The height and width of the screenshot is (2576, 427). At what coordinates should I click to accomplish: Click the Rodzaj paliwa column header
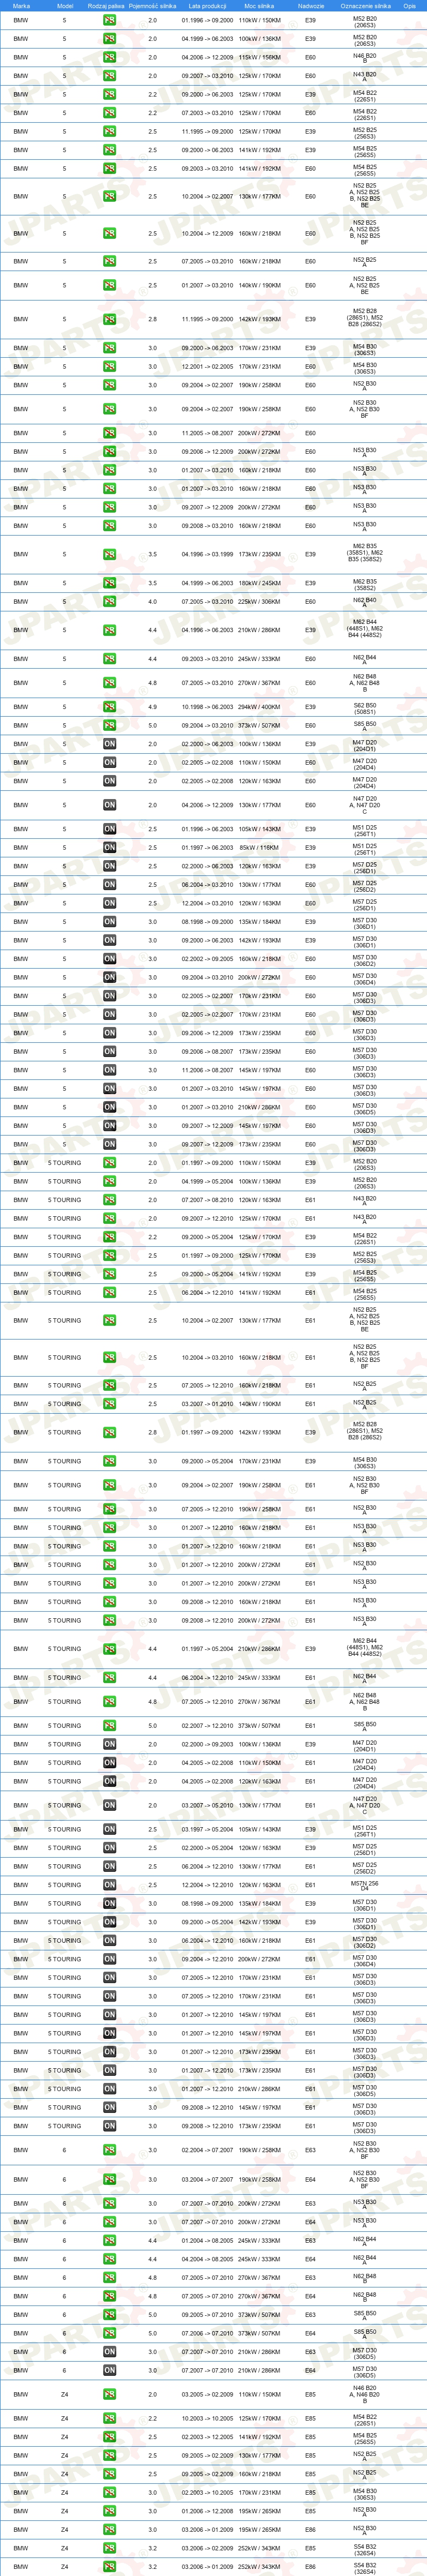[106, 6]
